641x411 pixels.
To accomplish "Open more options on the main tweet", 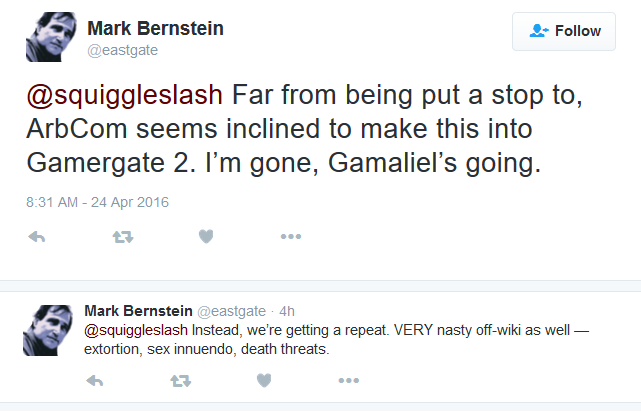I will (291, 236).
